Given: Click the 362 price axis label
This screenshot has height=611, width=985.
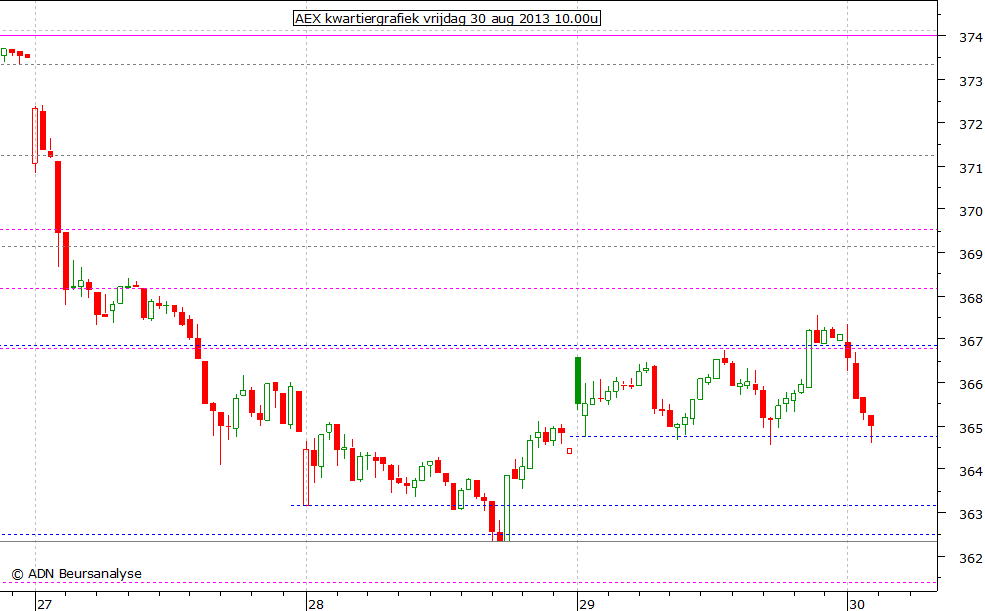Looking at the screenshot, I should click(x=971, y=558).
